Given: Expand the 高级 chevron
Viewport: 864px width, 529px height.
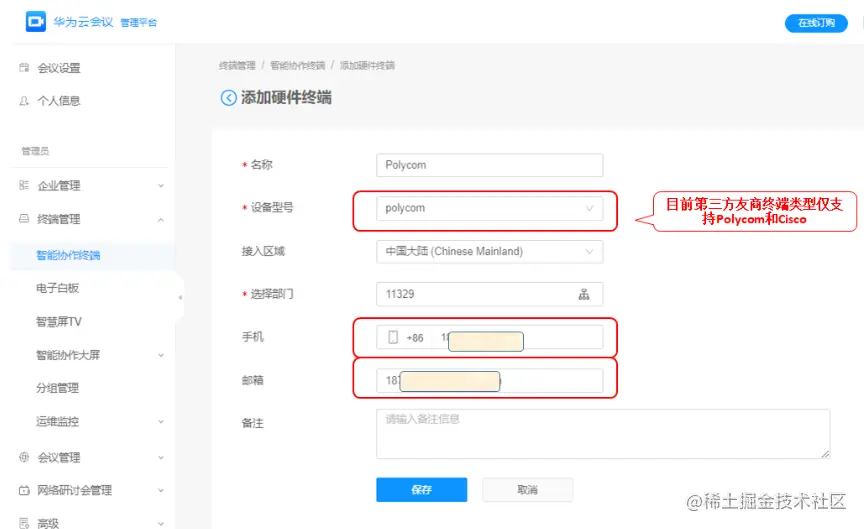Looking at the screenshot, I should [161, 523].
